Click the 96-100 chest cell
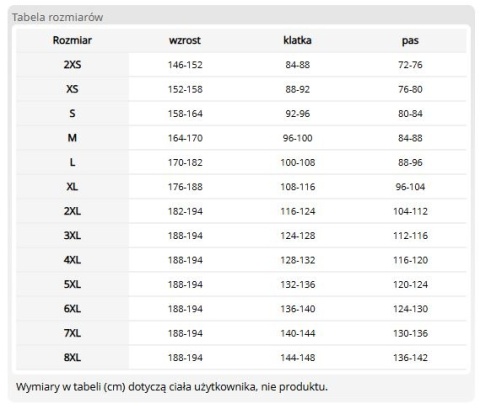The image size is (480, 409). click(298, 138)
